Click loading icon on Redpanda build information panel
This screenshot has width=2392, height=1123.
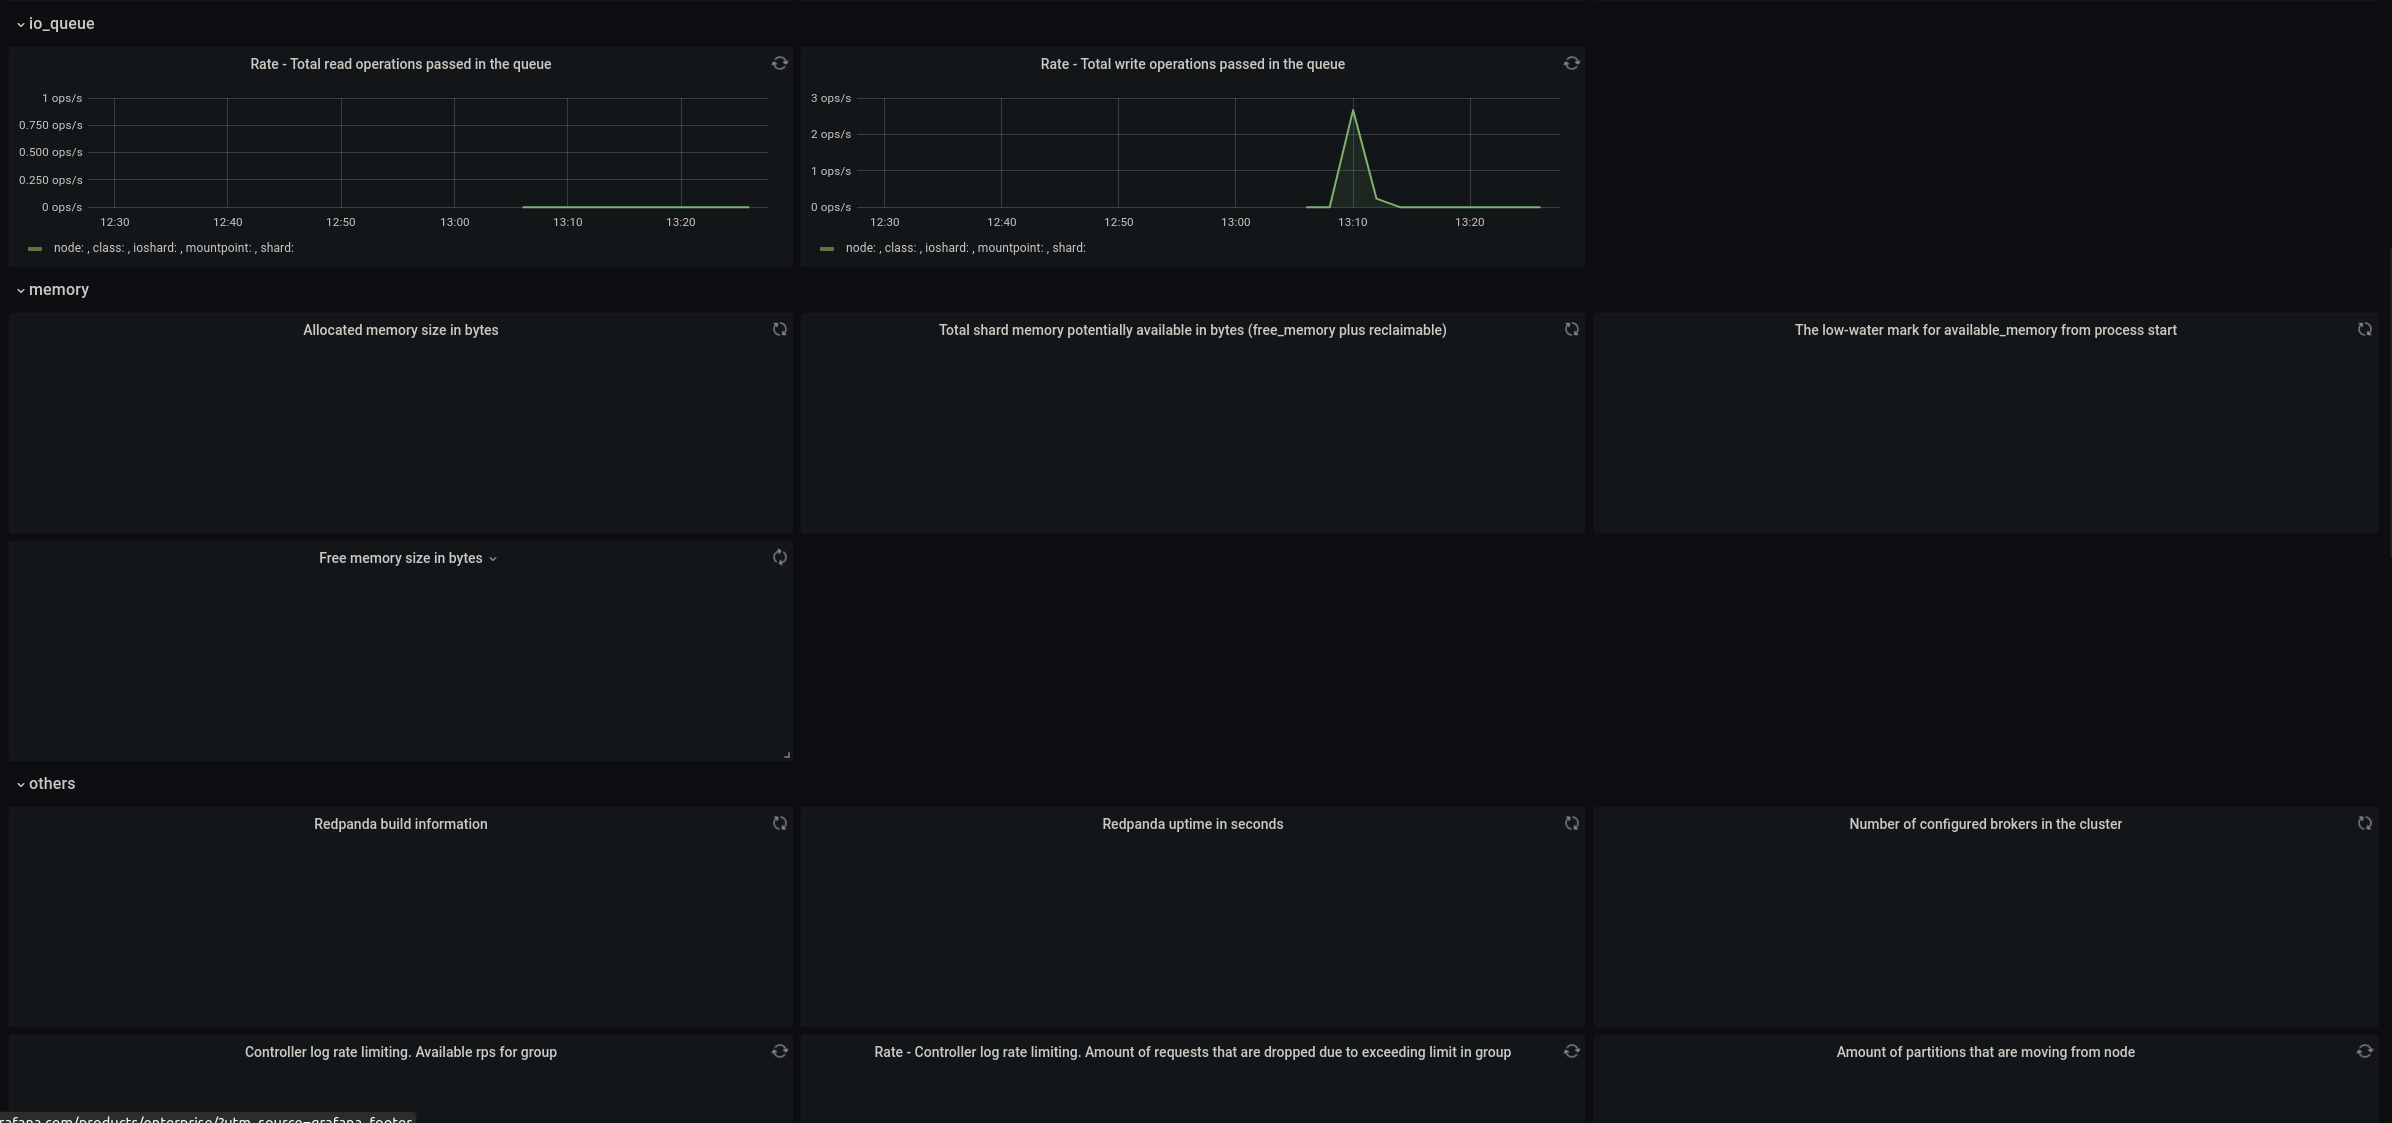click(x=779, y=824)
